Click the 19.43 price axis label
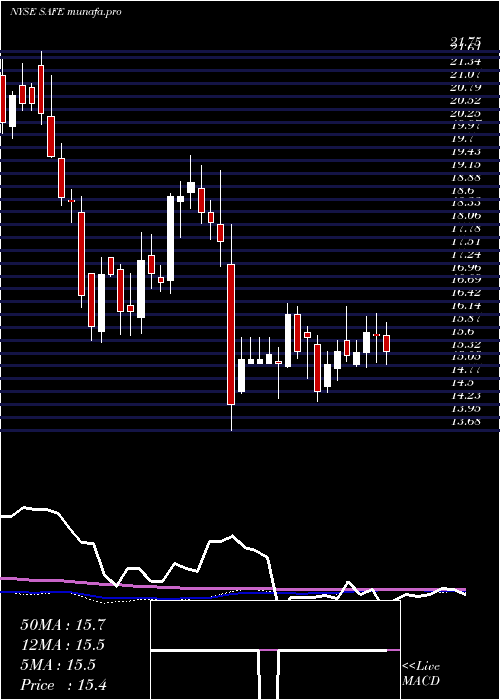Image resolution: width=500 pixels, height=700 pixels. 465,152
